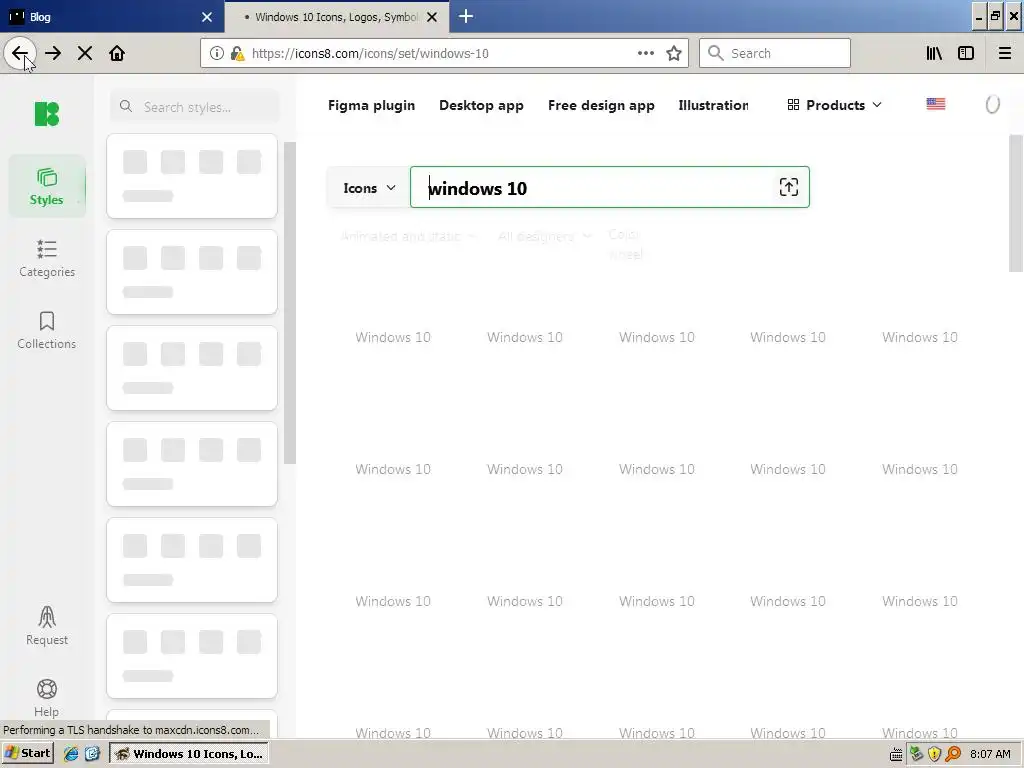
Task: Open the Library bookshelf icon
Action: point(934,54)
